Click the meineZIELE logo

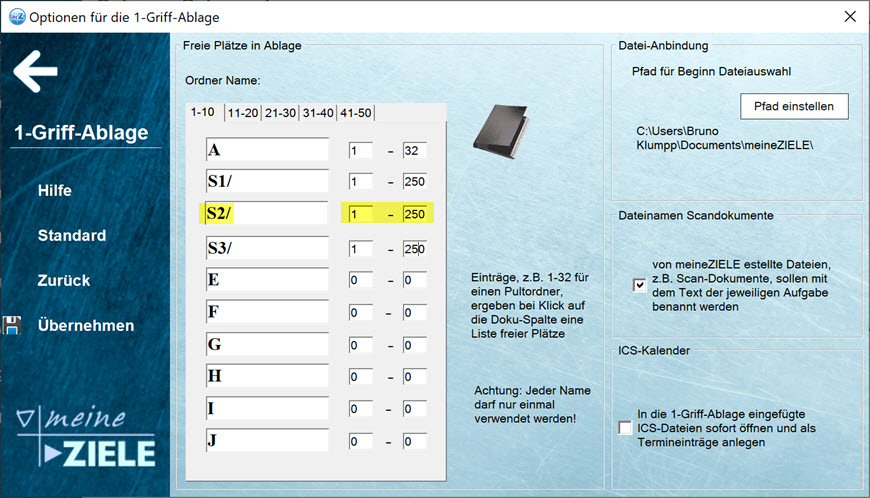(x=88, y=438)
